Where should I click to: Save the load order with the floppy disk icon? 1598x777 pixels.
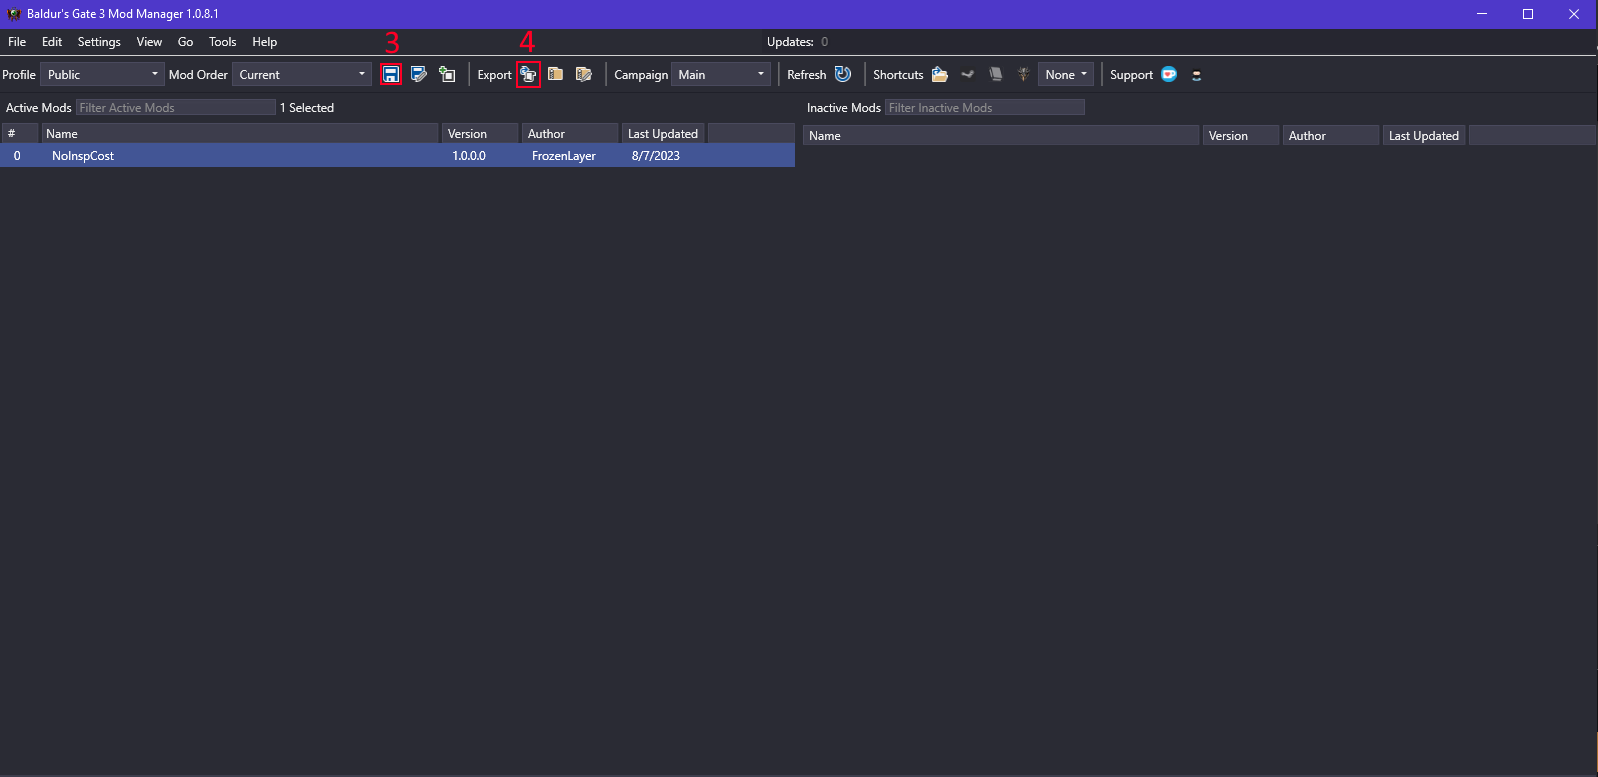391,75
